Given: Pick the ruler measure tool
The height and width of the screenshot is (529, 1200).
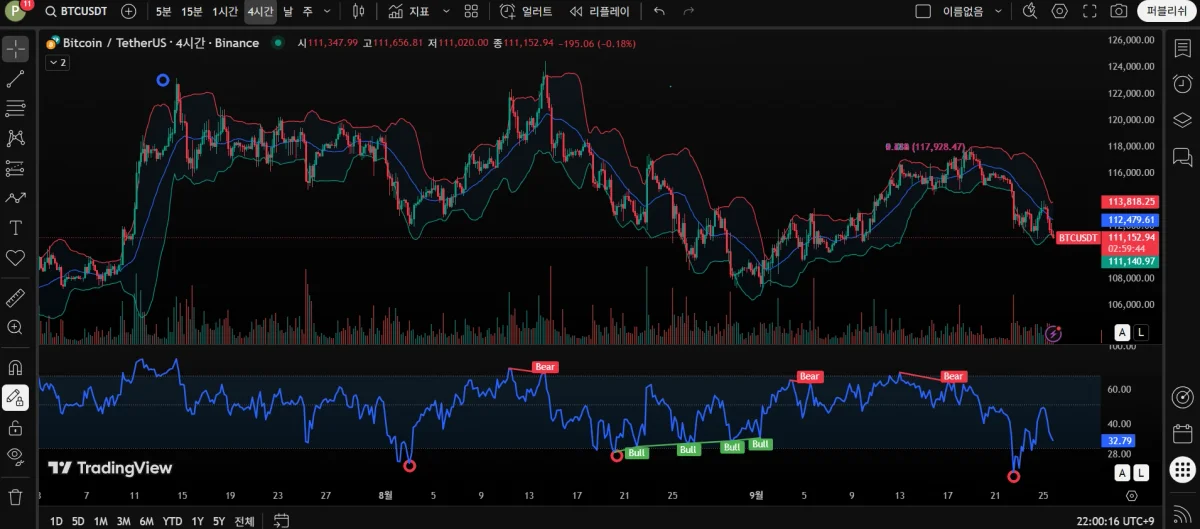Looking at the screenshot, I should tap(15, 298).
